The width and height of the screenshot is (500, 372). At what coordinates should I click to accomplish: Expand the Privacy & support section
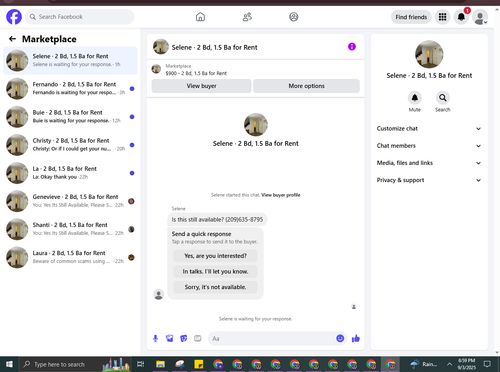pyautogui.click(x=429, y=180)
